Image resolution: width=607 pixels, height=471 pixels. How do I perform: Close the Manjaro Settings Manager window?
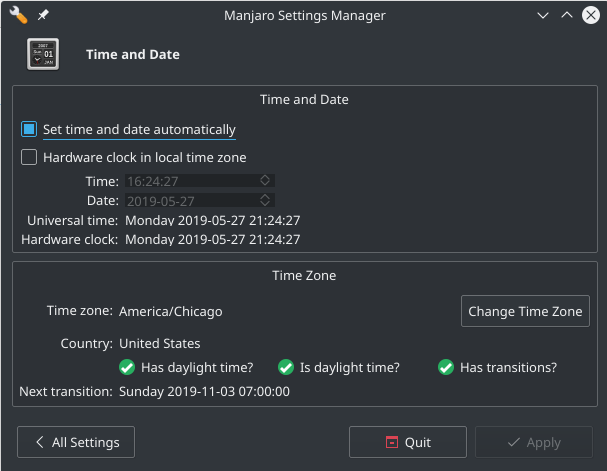click(591, 15)
